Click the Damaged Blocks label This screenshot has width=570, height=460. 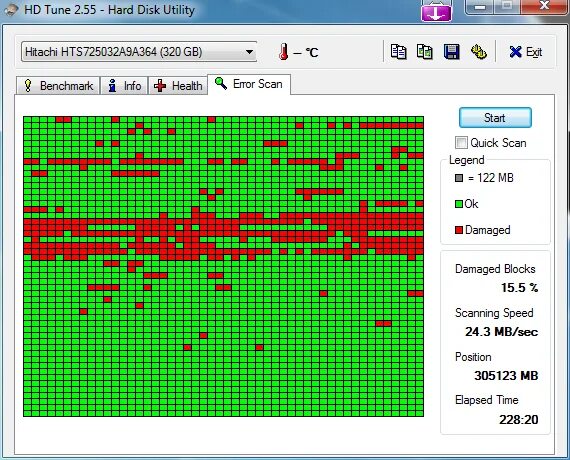click(495, 269)
